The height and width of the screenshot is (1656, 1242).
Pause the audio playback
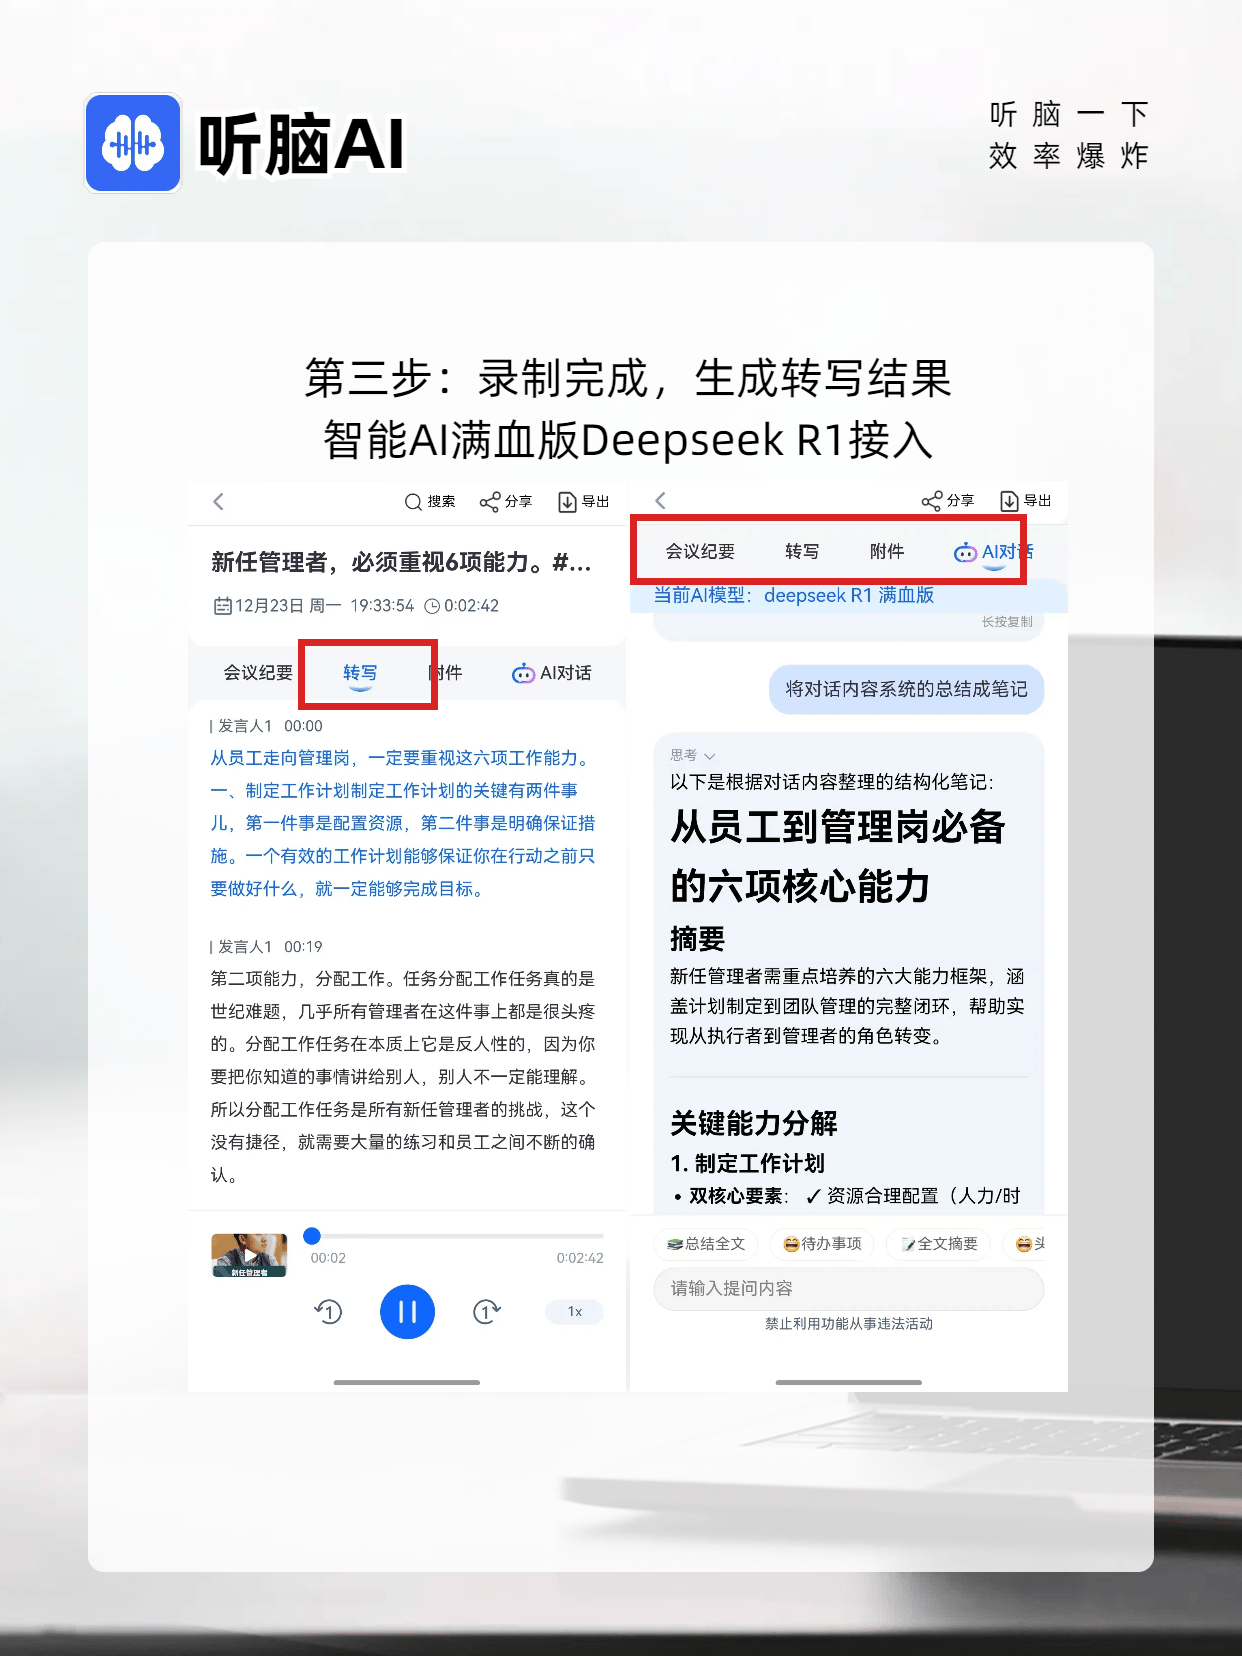407,1311
